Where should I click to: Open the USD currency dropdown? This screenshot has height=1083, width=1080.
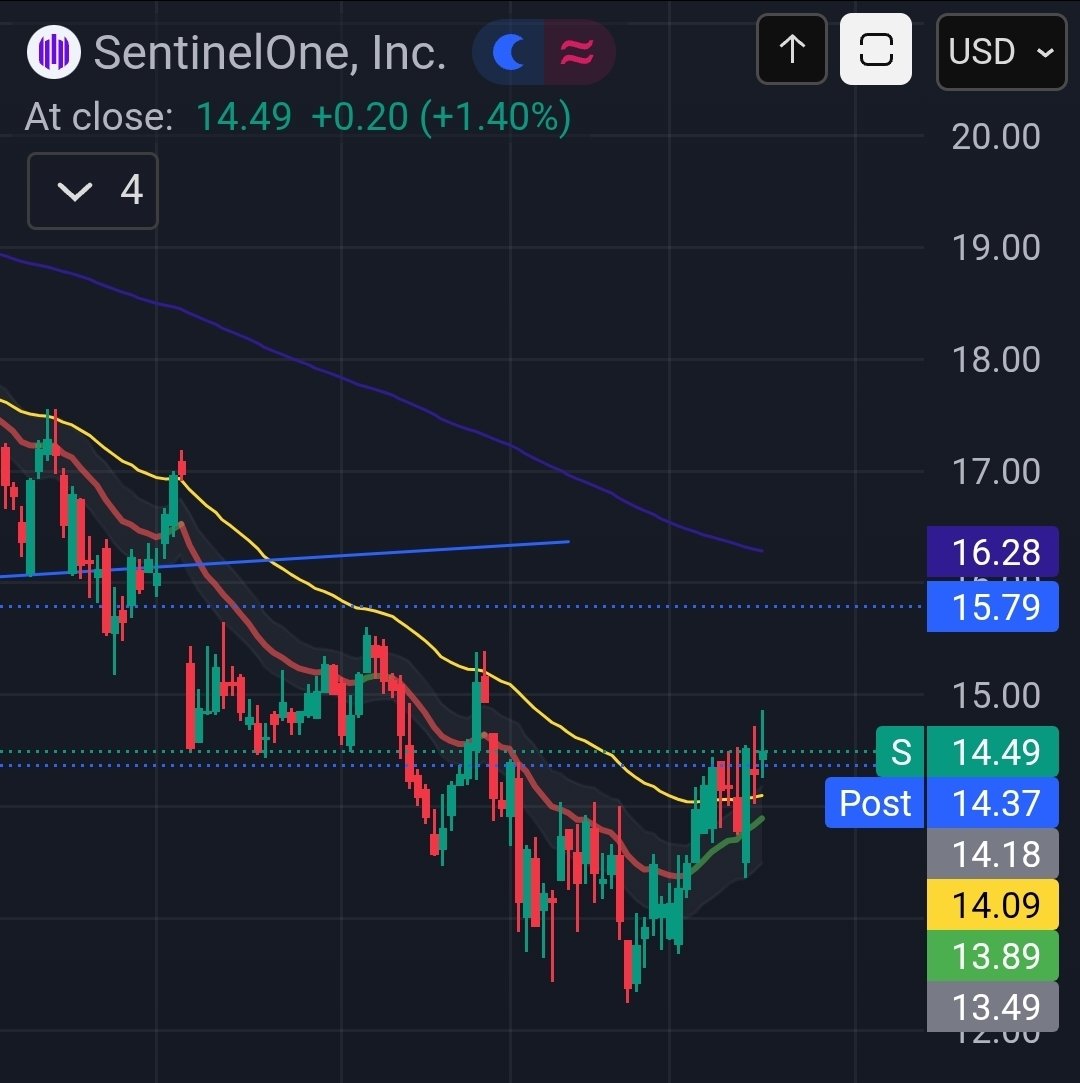coord(1001,52)
